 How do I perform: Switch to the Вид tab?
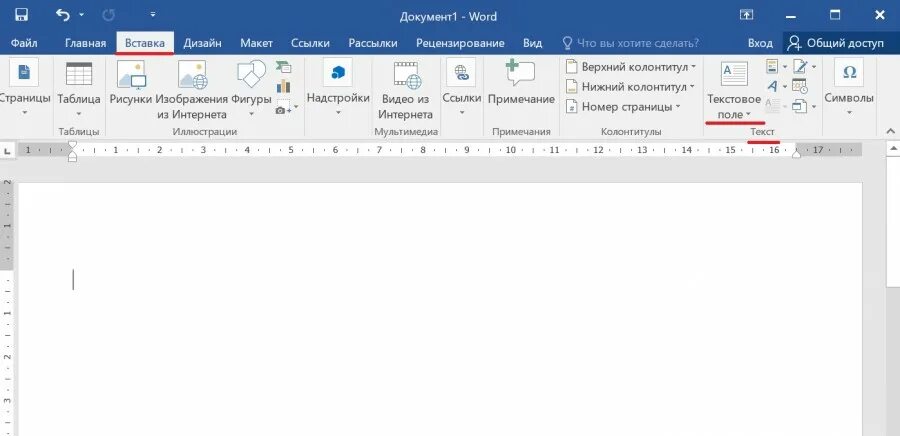click(x=533, y=43)
